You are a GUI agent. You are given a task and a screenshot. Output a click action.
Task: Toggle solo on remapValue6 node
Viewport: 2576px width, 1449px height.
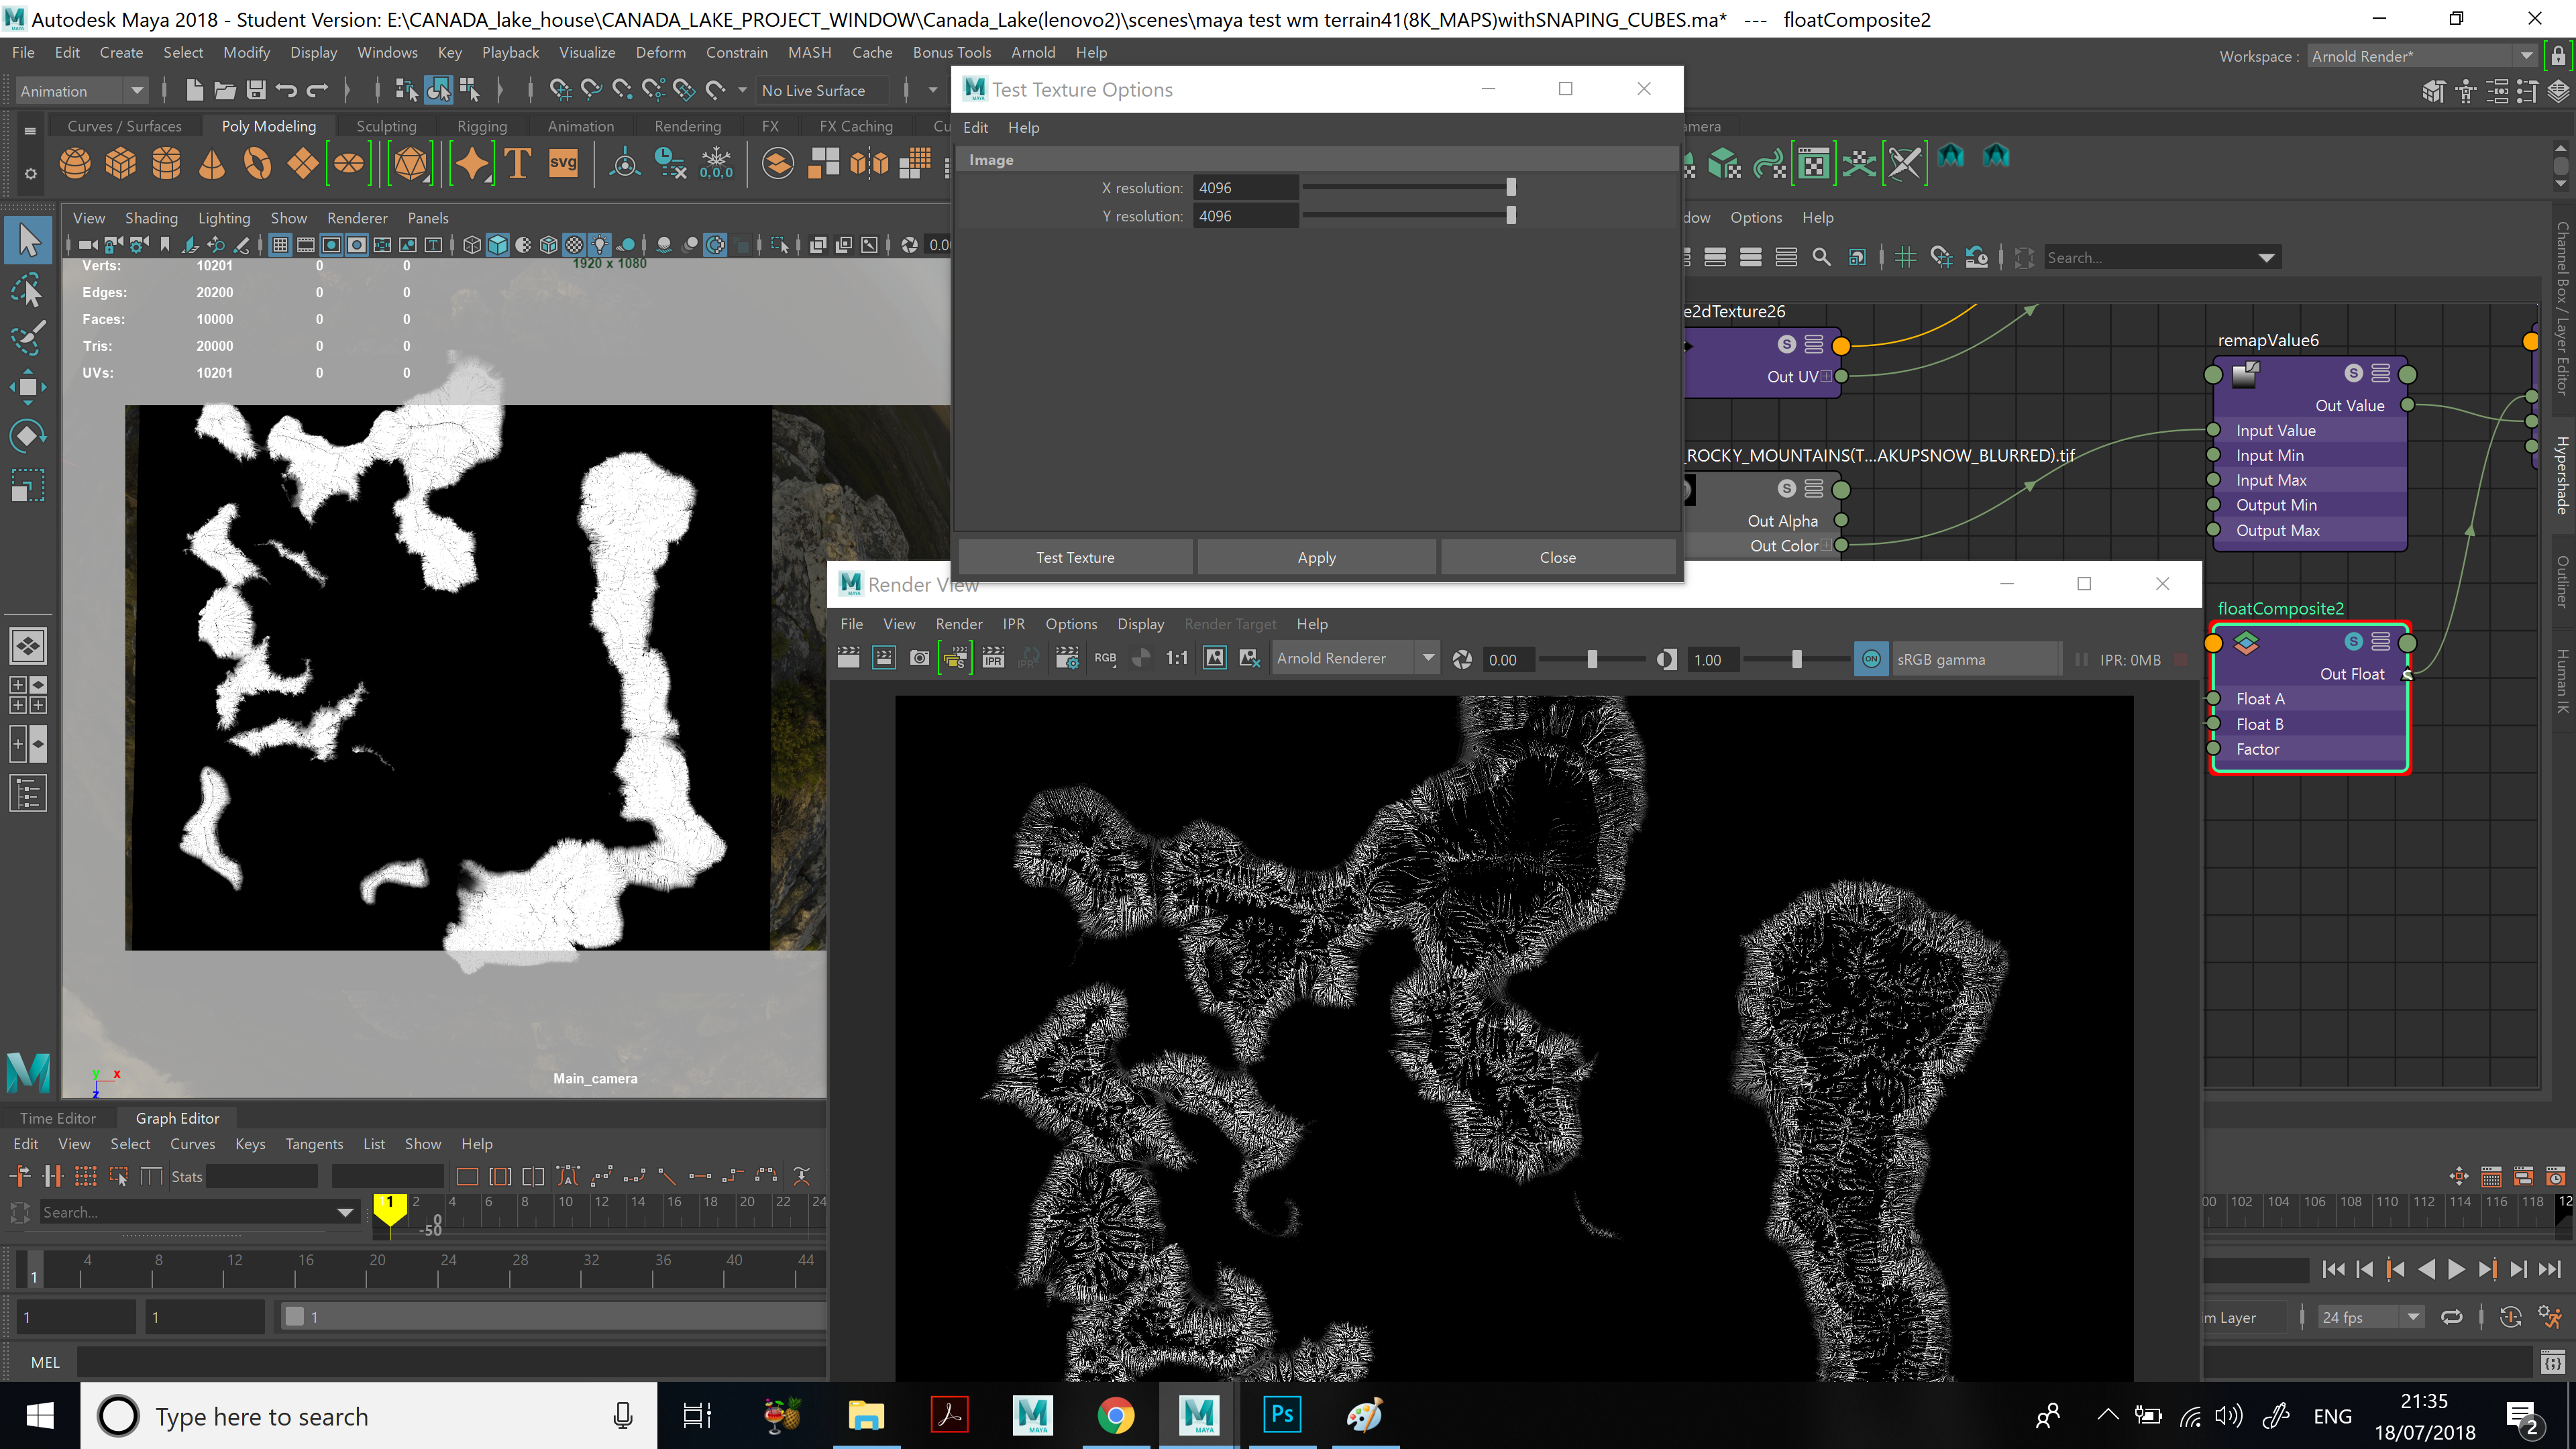[2353, 373]
